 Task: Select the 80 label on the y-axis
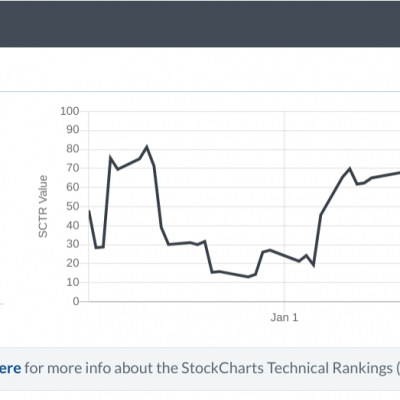73,149
